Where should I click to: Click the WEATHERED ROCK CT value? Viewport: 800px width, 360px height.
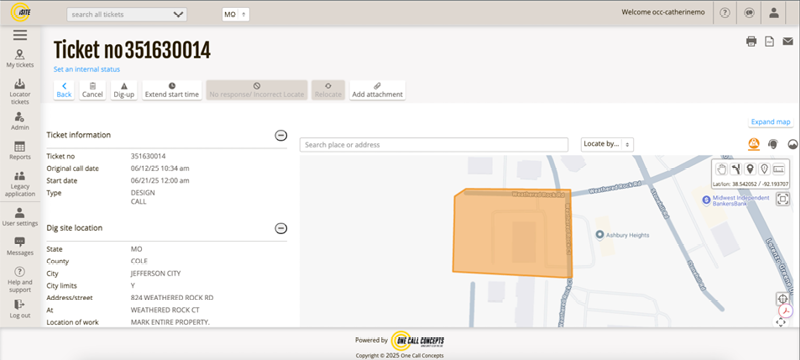165,310
